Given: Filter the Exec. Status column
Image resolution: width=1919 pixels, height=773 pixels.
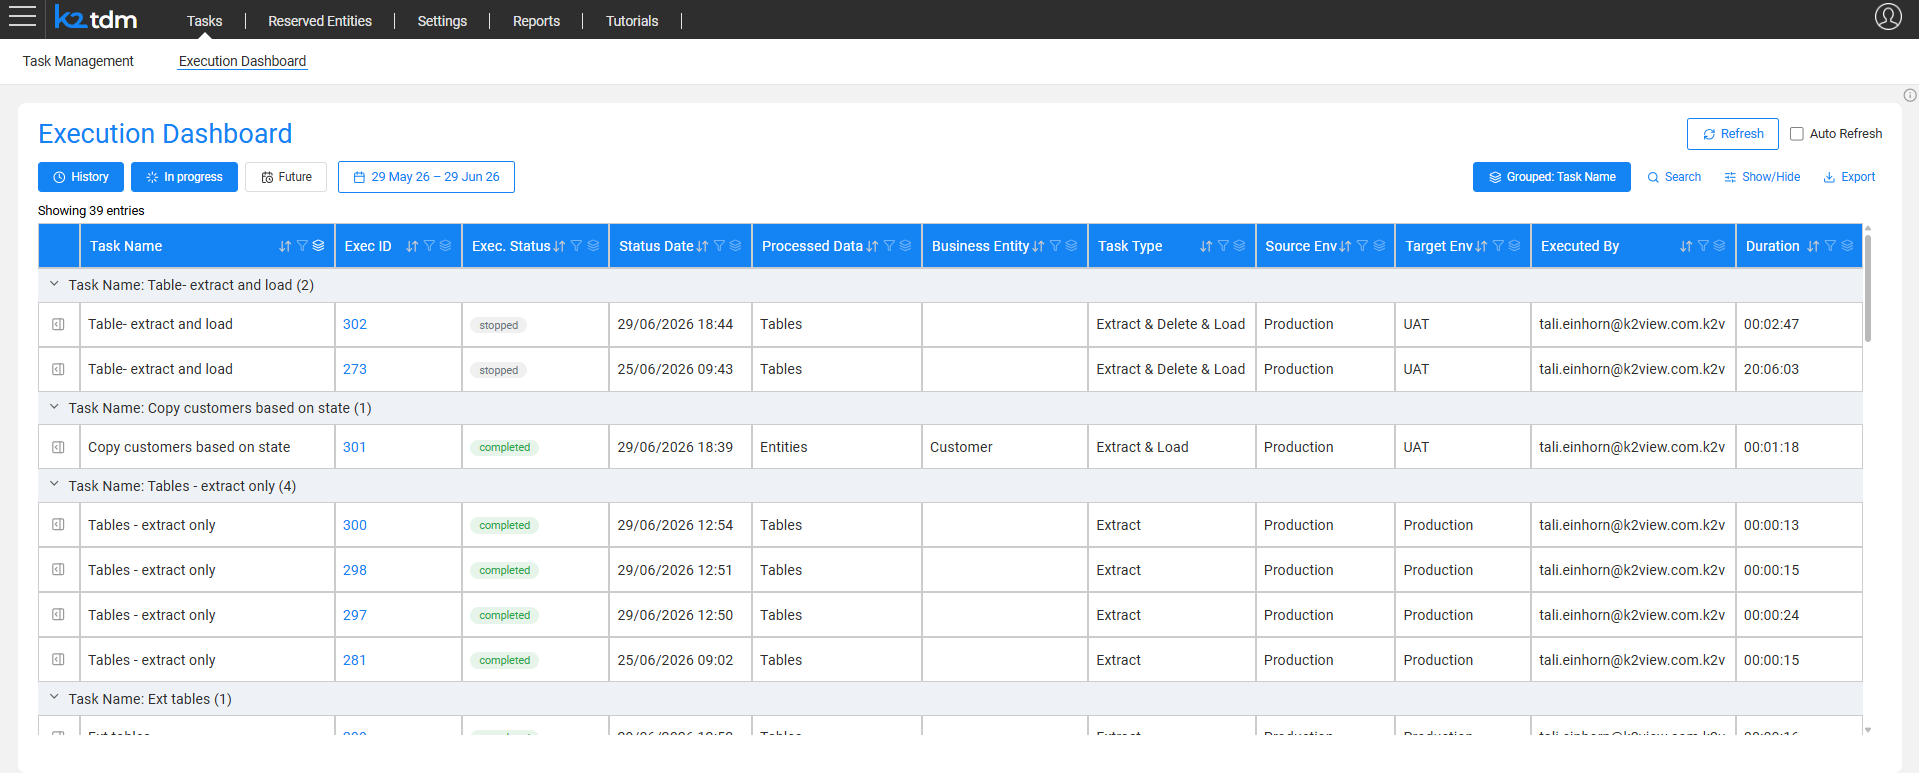Looking at the screenshot, I should pyautogui.click(x=576, y=246).
